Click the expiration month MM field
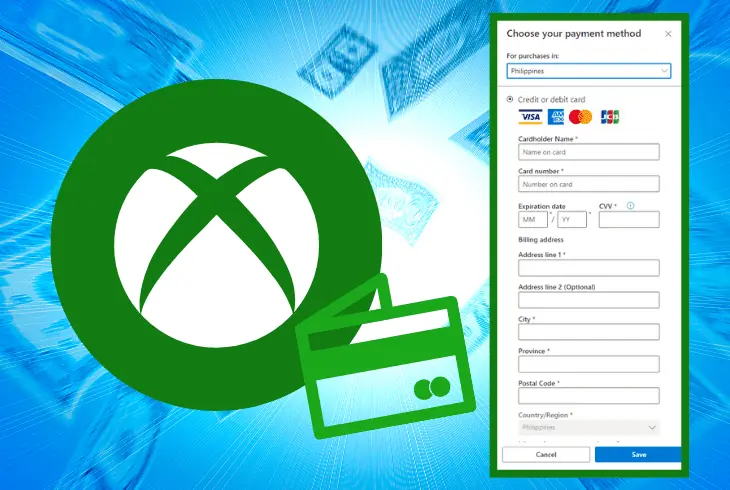The height and width of the screenshot is (490, 730). pos(533,219)
